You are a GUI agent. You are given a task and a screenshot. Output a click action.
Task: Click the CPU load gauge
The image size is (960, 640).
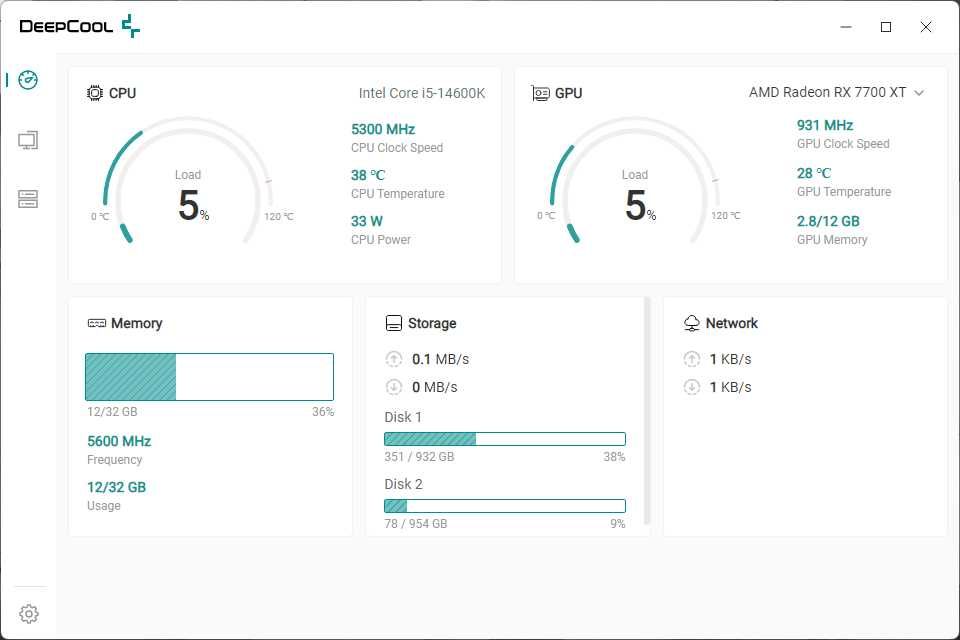pyautogui.click(x=188, y=181)
